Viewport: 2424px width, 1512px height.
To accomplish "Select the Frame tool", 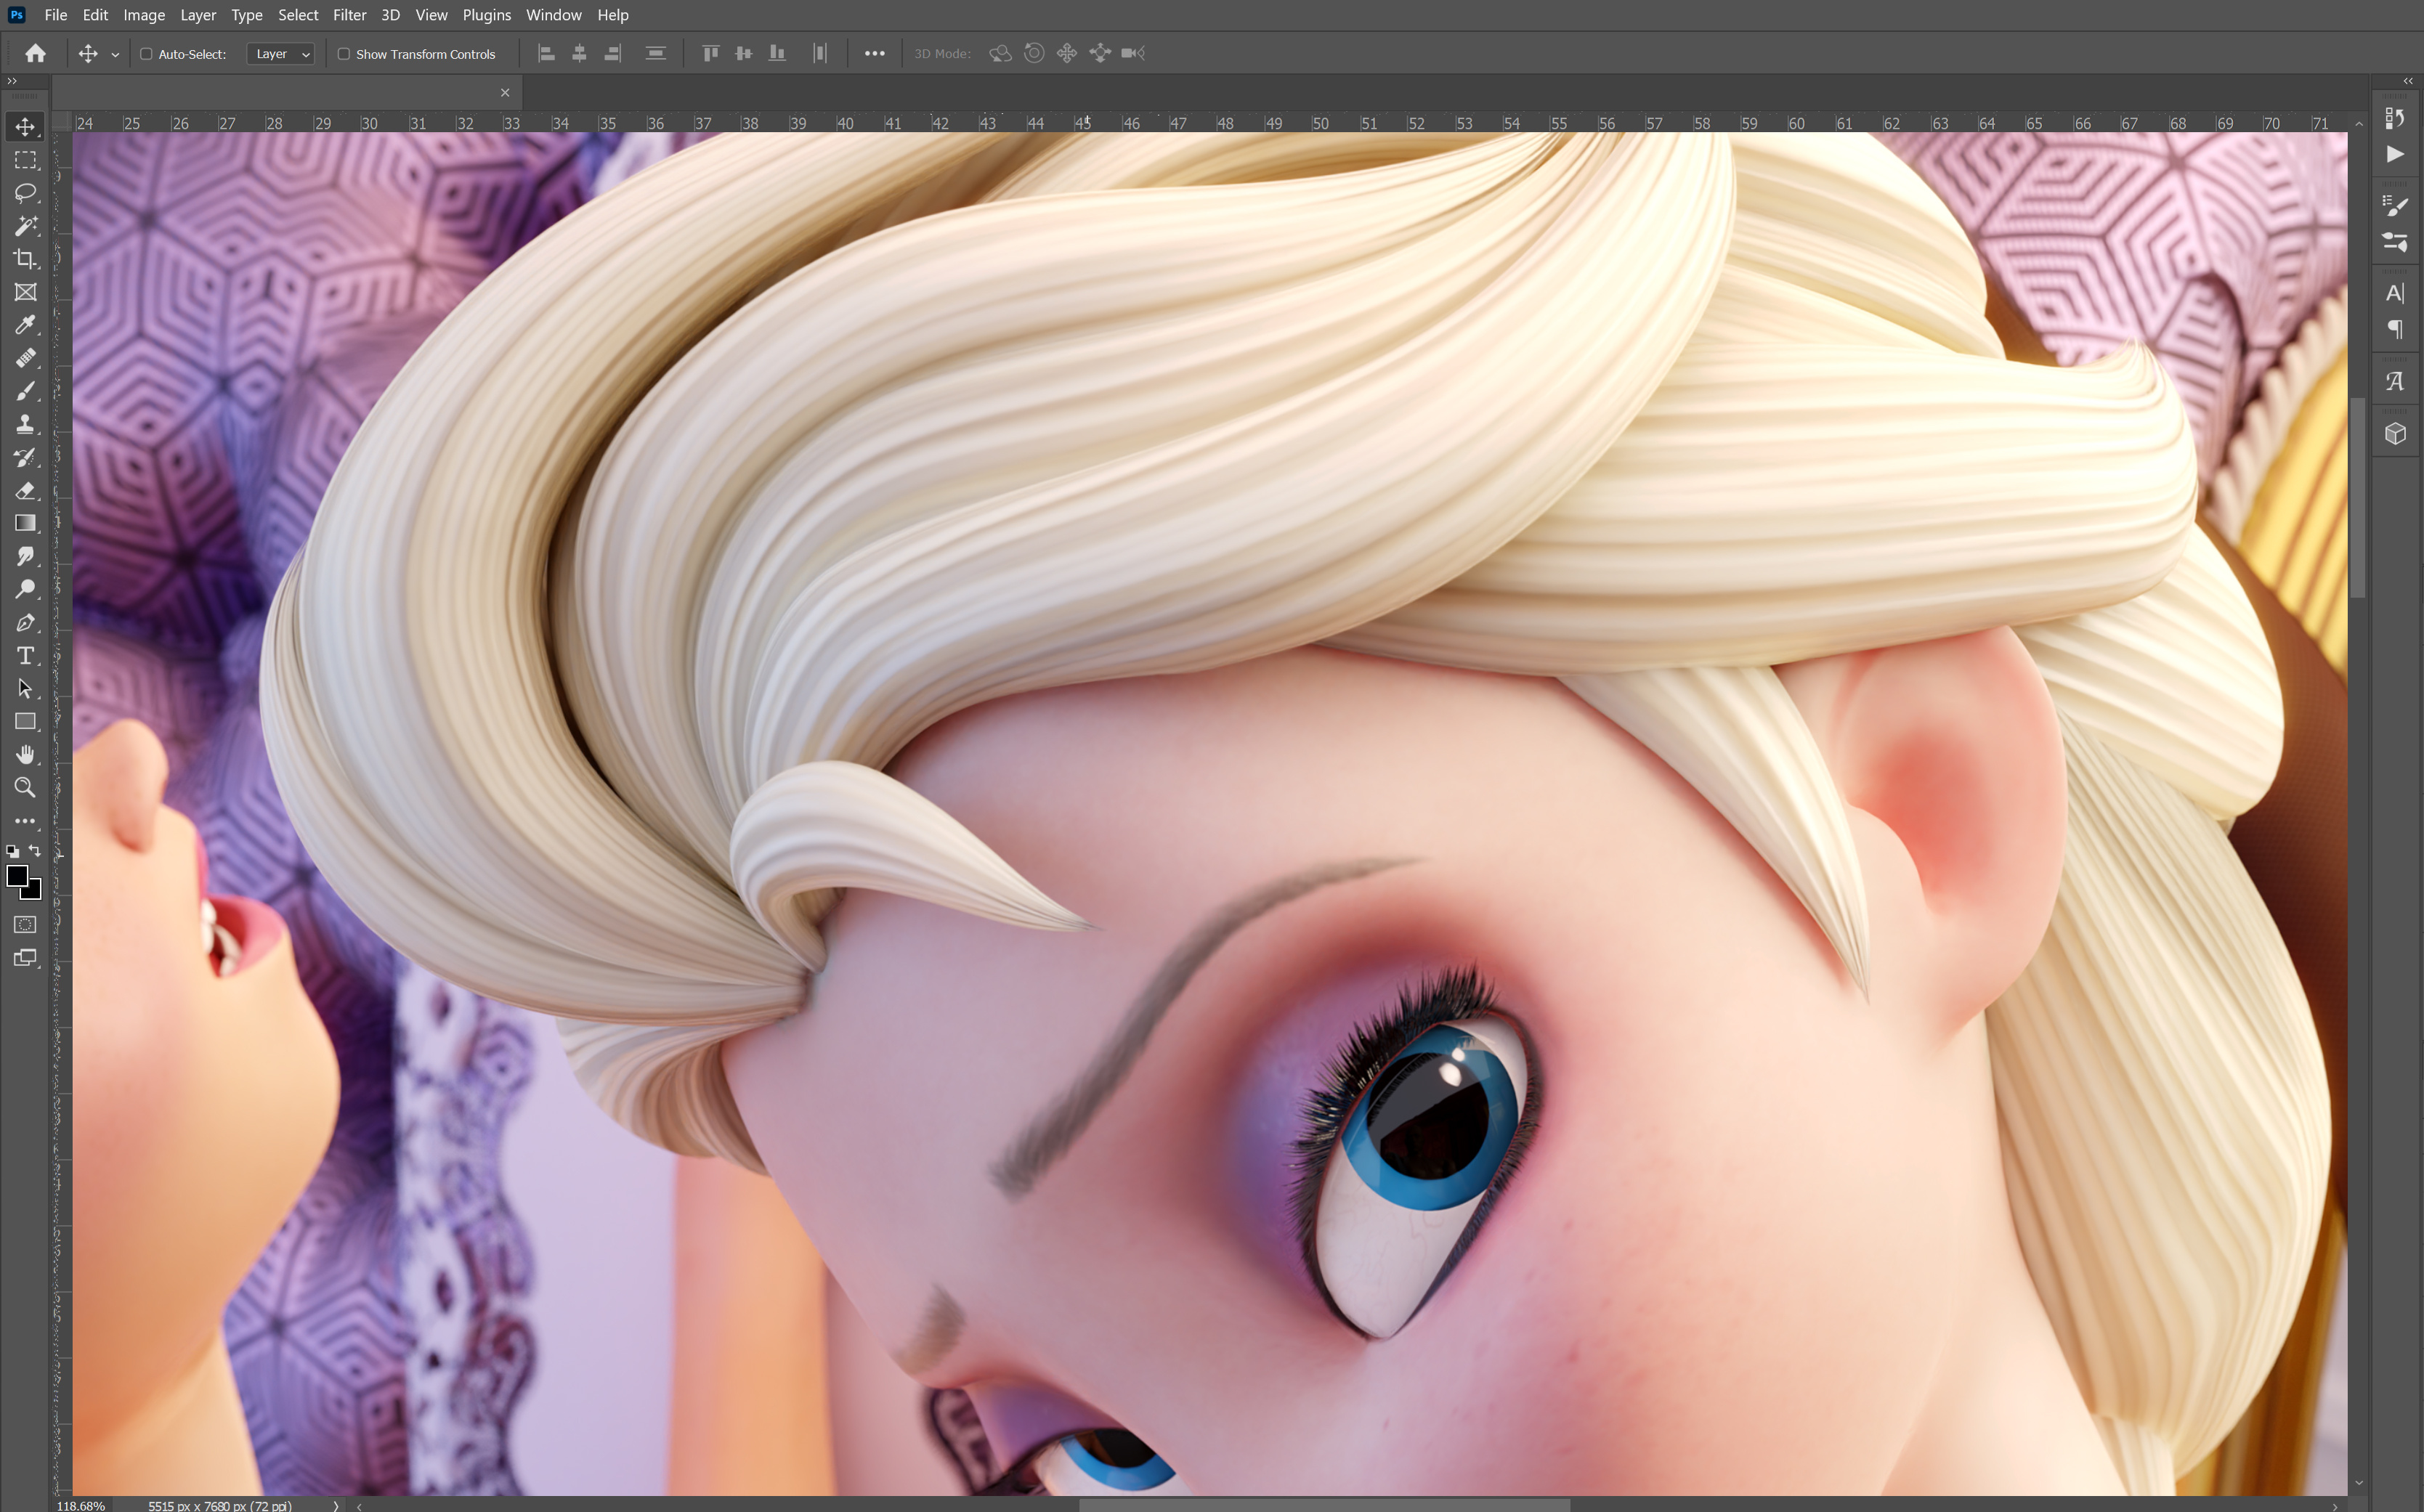I will 25,292.
